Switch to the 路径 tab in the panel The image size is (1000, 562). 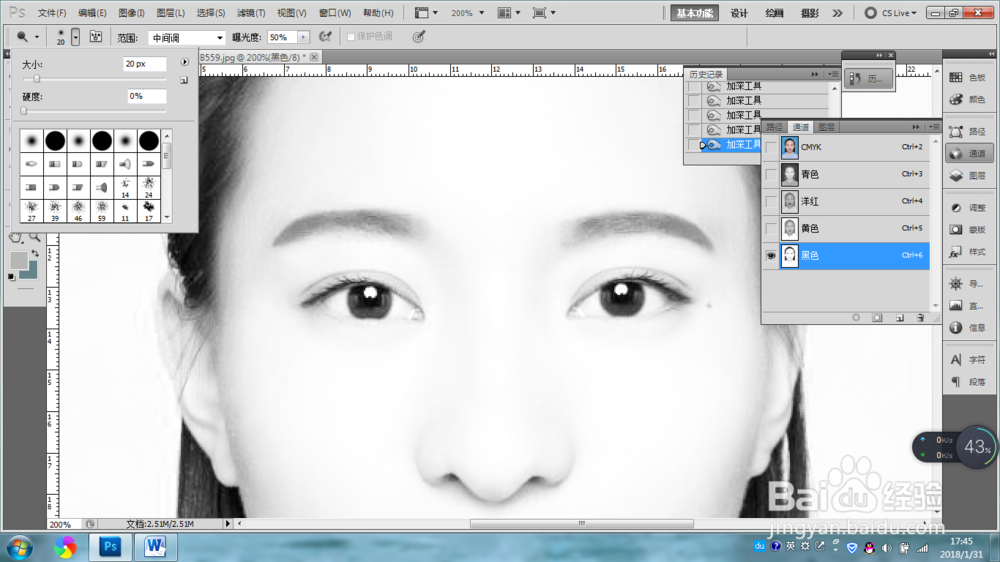[774, 127]
